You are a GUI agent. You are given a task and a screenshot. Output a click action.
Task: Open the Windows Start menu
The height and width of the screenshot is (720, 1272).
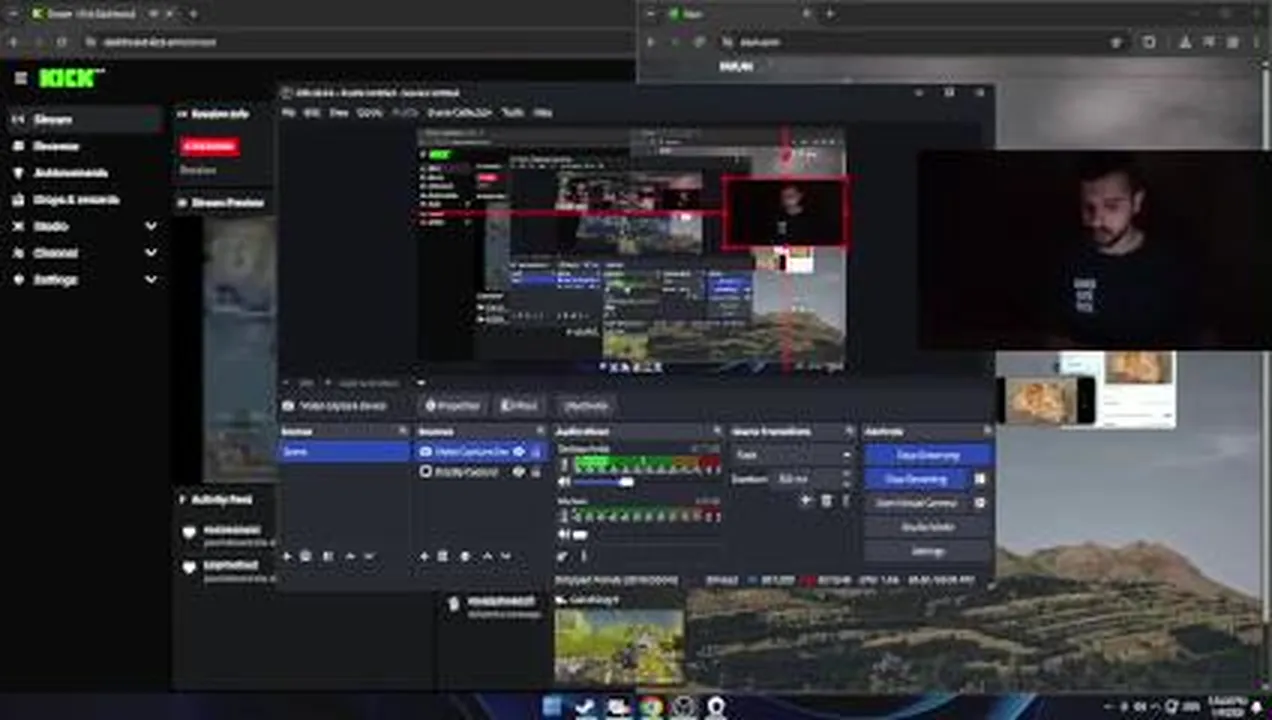pos(552,707)
